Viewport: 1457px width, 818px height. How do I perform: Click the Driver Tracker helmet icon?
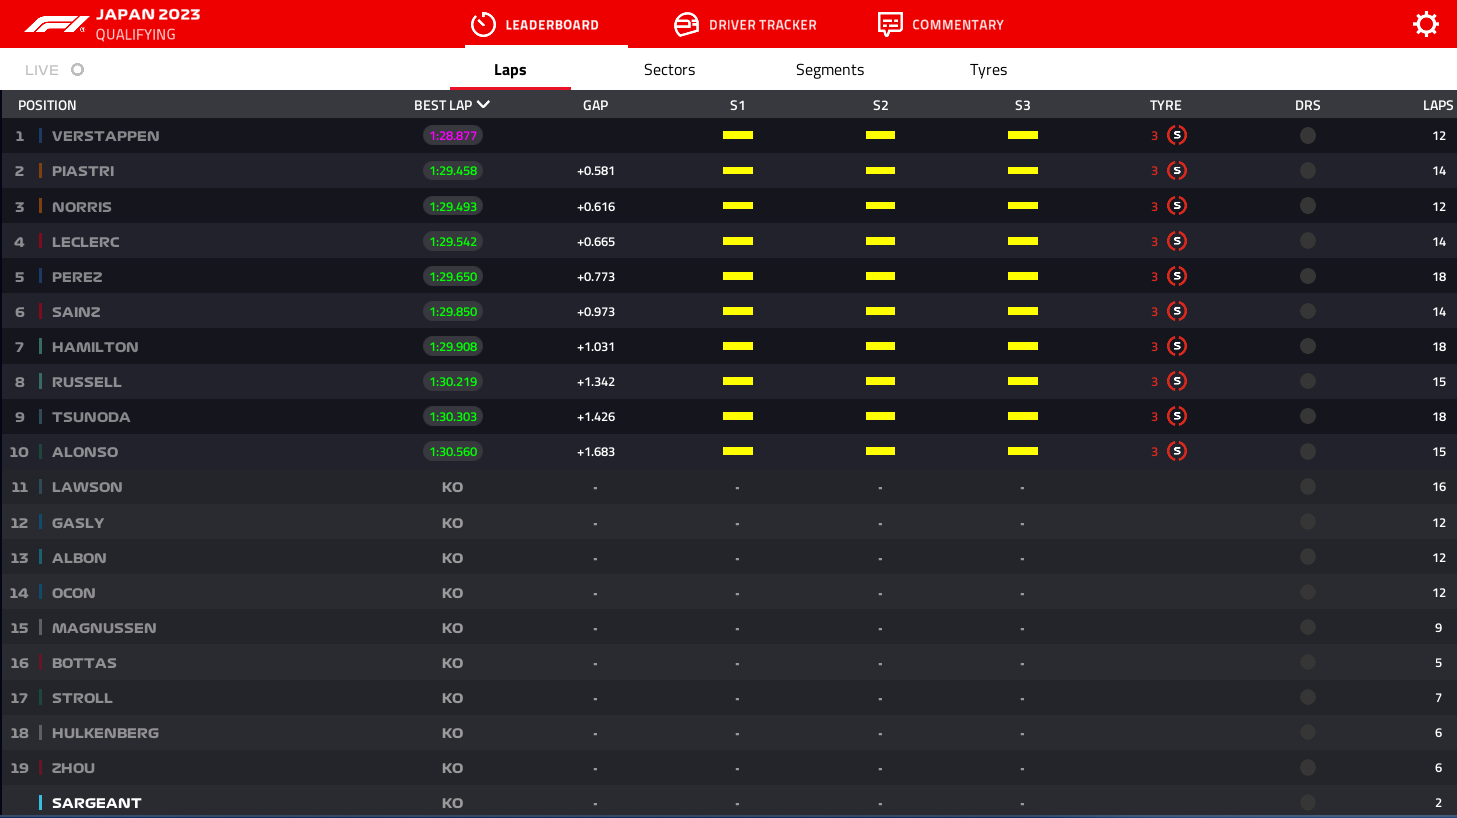687,24
